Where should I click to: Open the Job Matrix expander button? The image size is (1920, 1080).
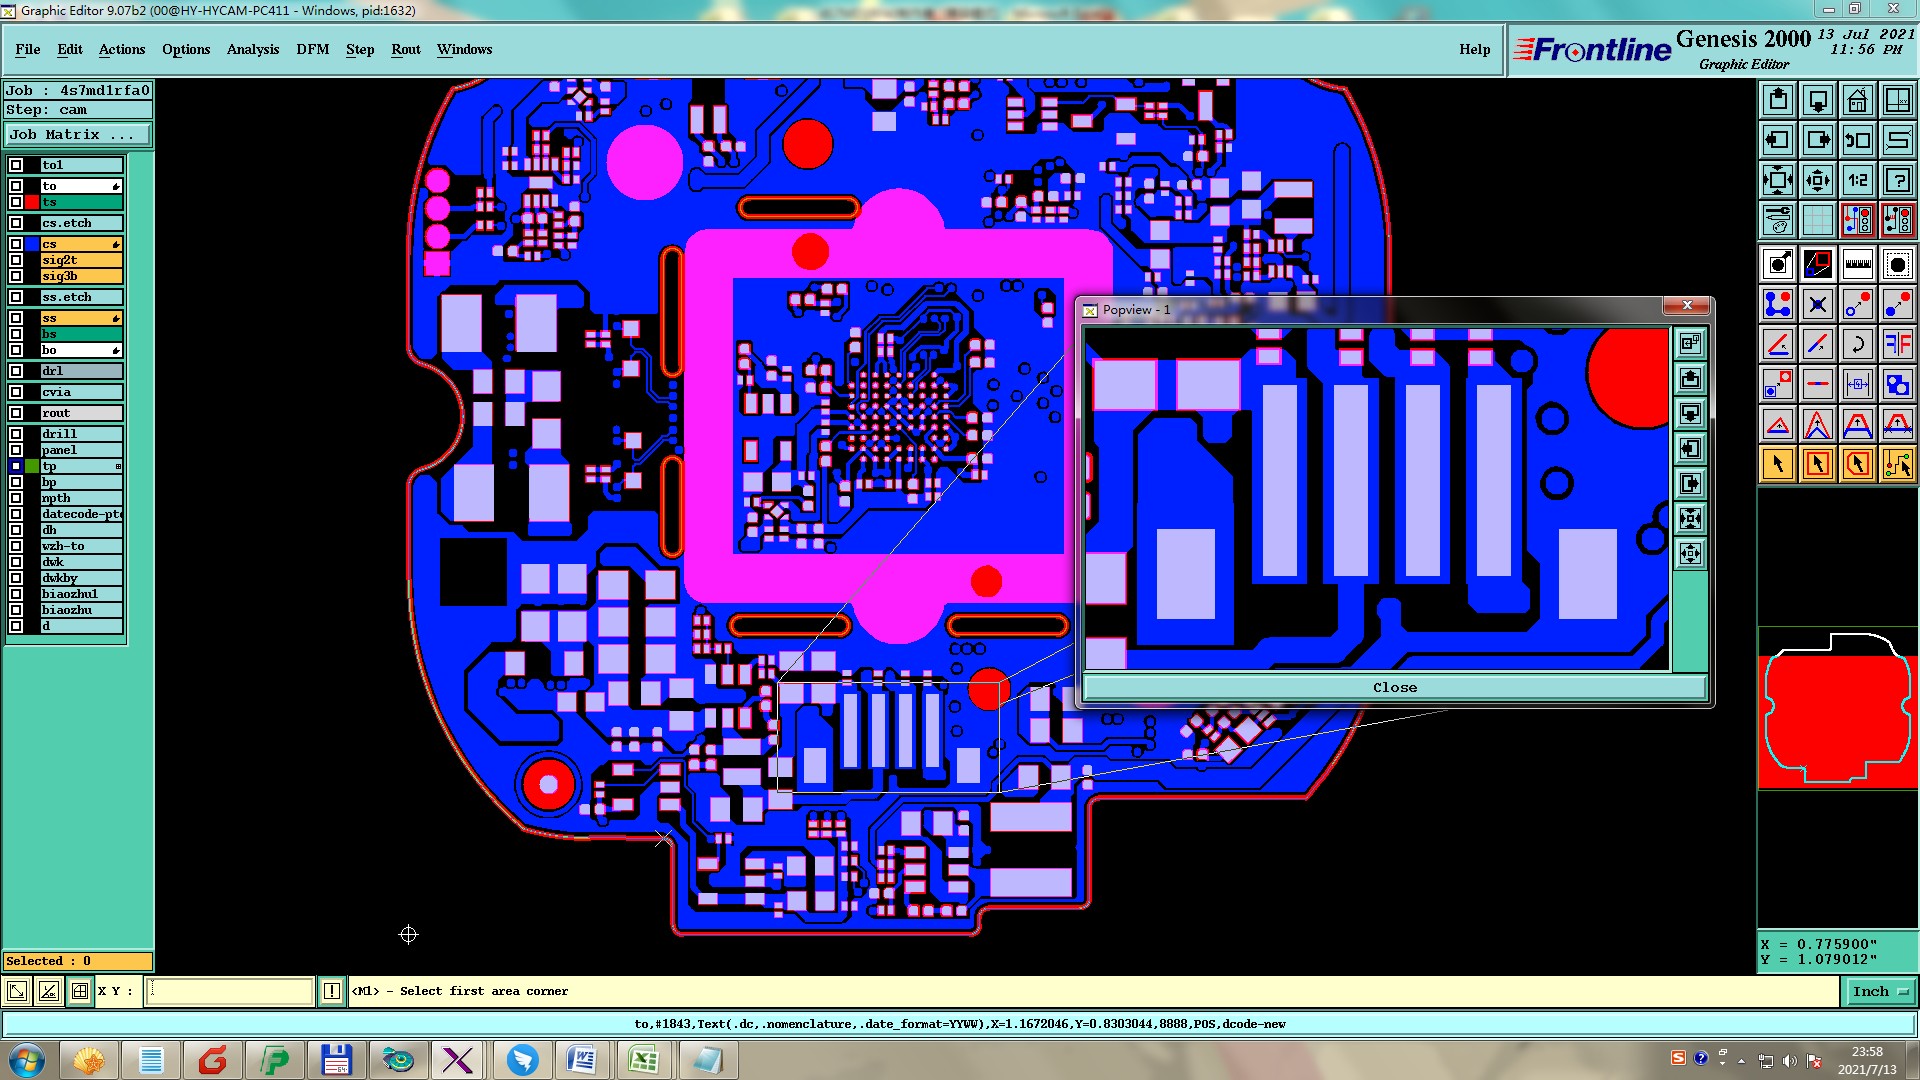[78, 134]
